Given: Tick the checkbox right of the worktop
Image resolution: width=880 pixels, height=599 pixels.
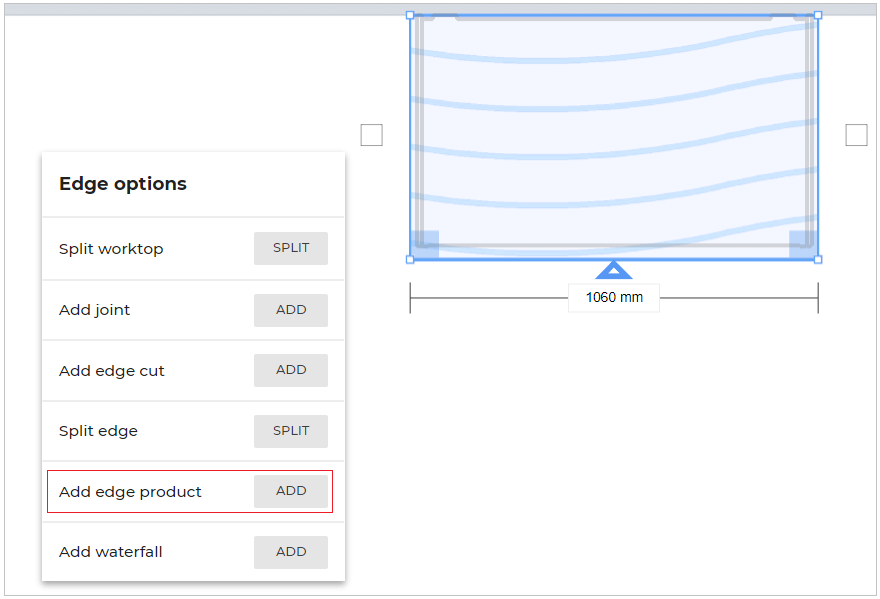Looking at the screenshot, I should [x=856, y=135].
